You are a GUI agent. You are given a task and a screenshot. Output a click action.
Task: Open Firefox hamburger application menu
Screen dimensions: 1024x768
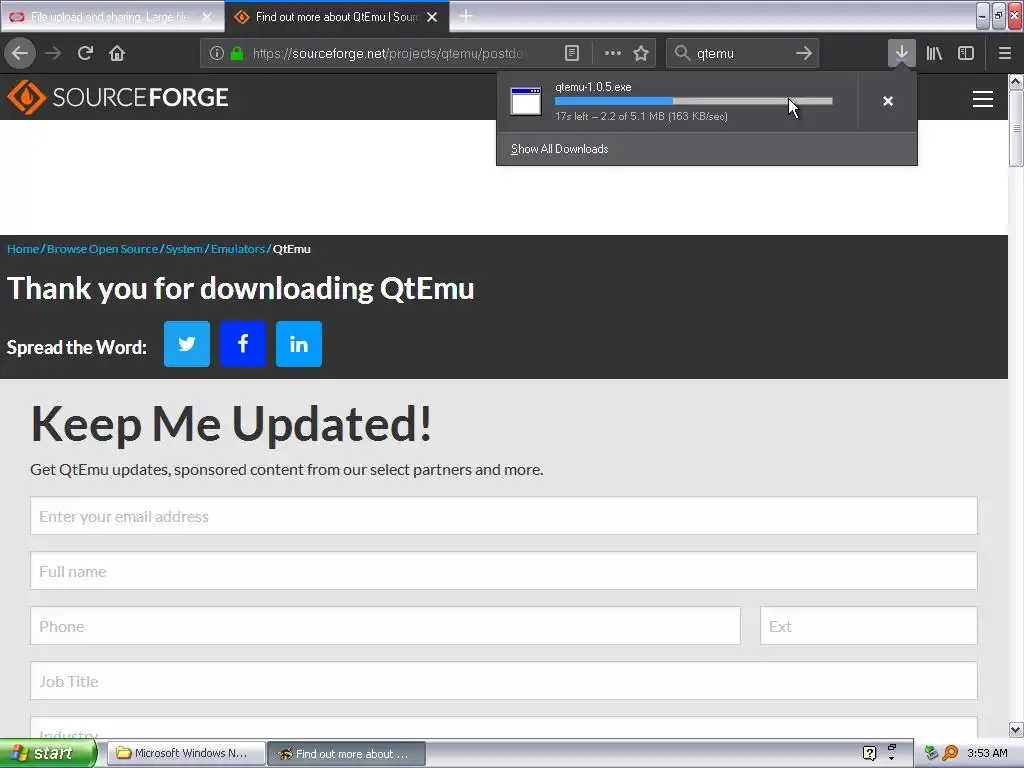1005,54
